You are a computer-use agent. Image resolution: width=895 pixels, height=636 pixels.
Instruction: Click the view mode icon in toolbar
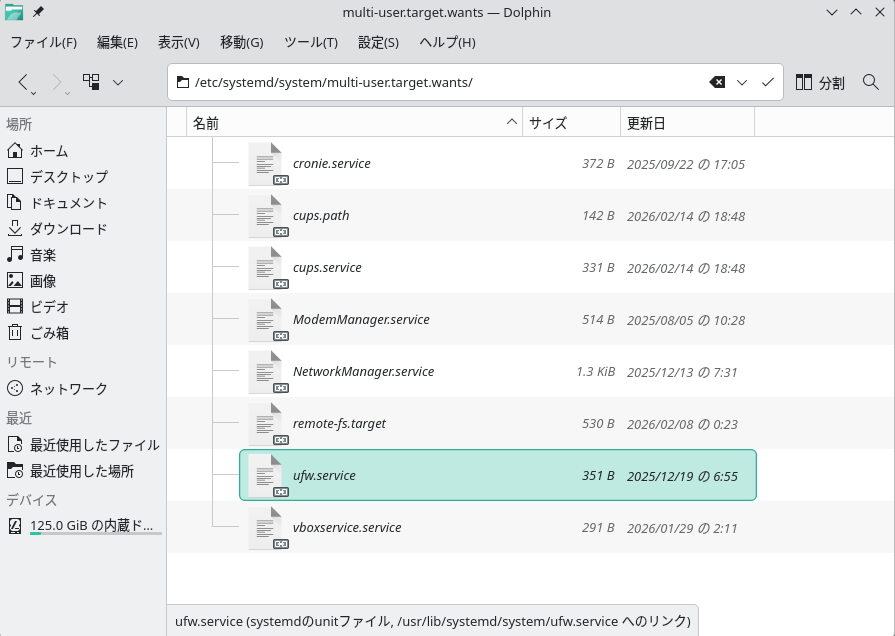[91, 82]
